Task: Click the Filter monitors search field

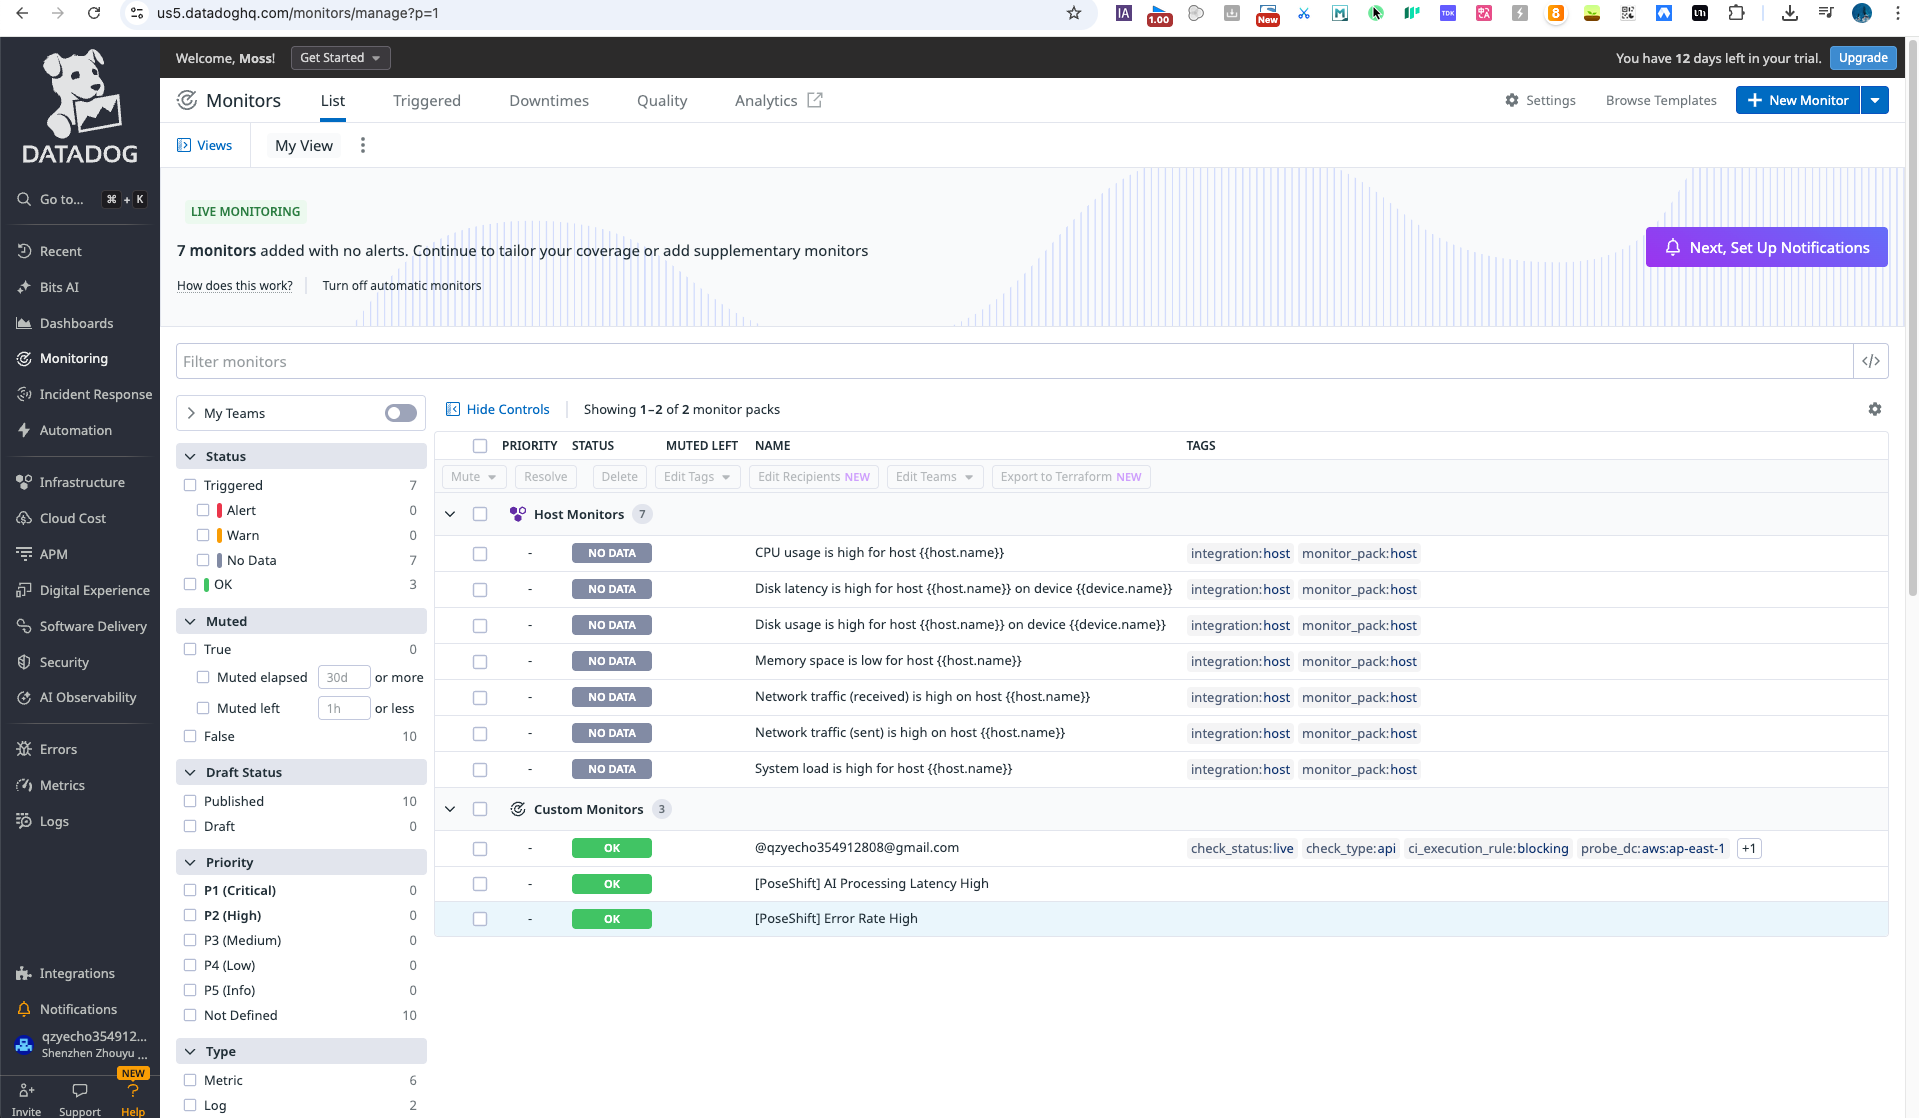Action: coord(1015,361)
